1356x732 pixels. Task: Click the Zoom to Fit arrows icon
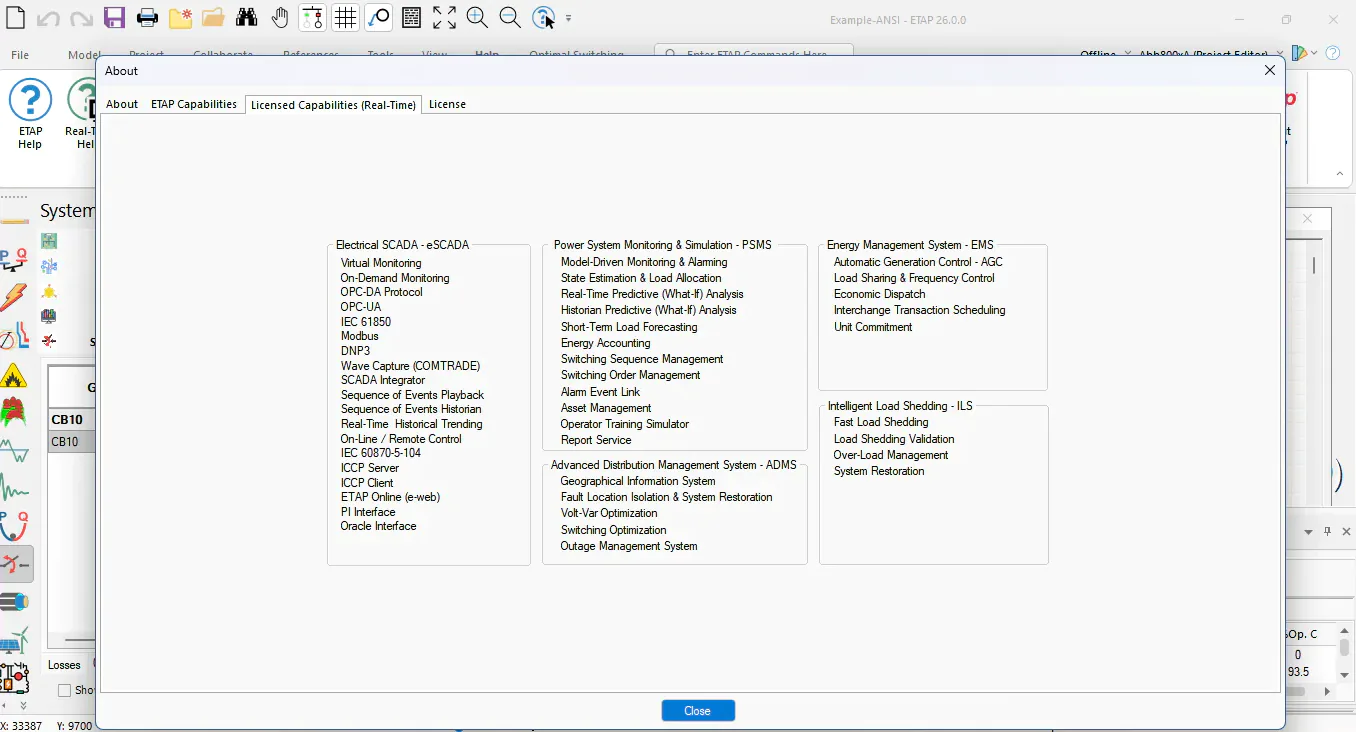(x=444, y=18)
